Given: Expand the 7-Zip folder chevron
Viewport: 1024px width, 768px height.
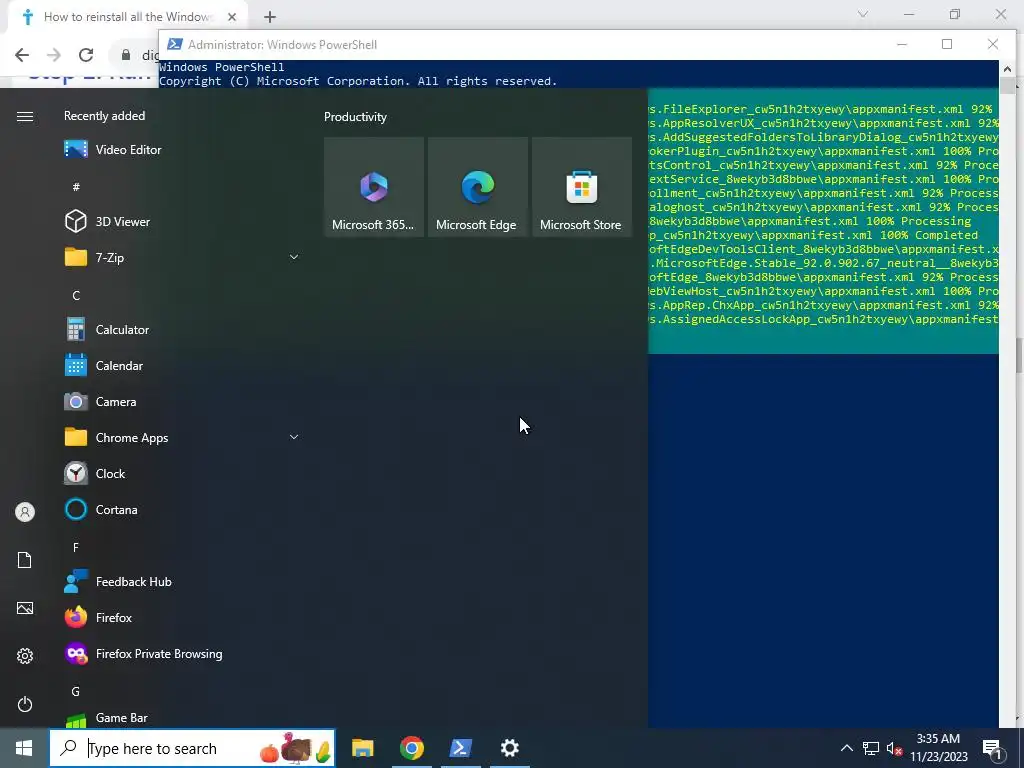Looking at the screenshot, I should pos(294,257).
